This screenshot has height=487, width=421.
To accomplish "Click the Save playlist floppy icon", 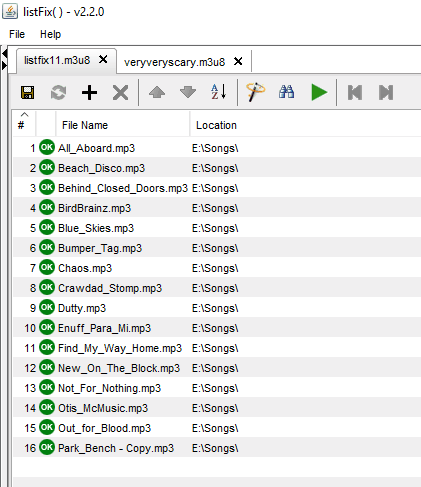I will 27,92.
